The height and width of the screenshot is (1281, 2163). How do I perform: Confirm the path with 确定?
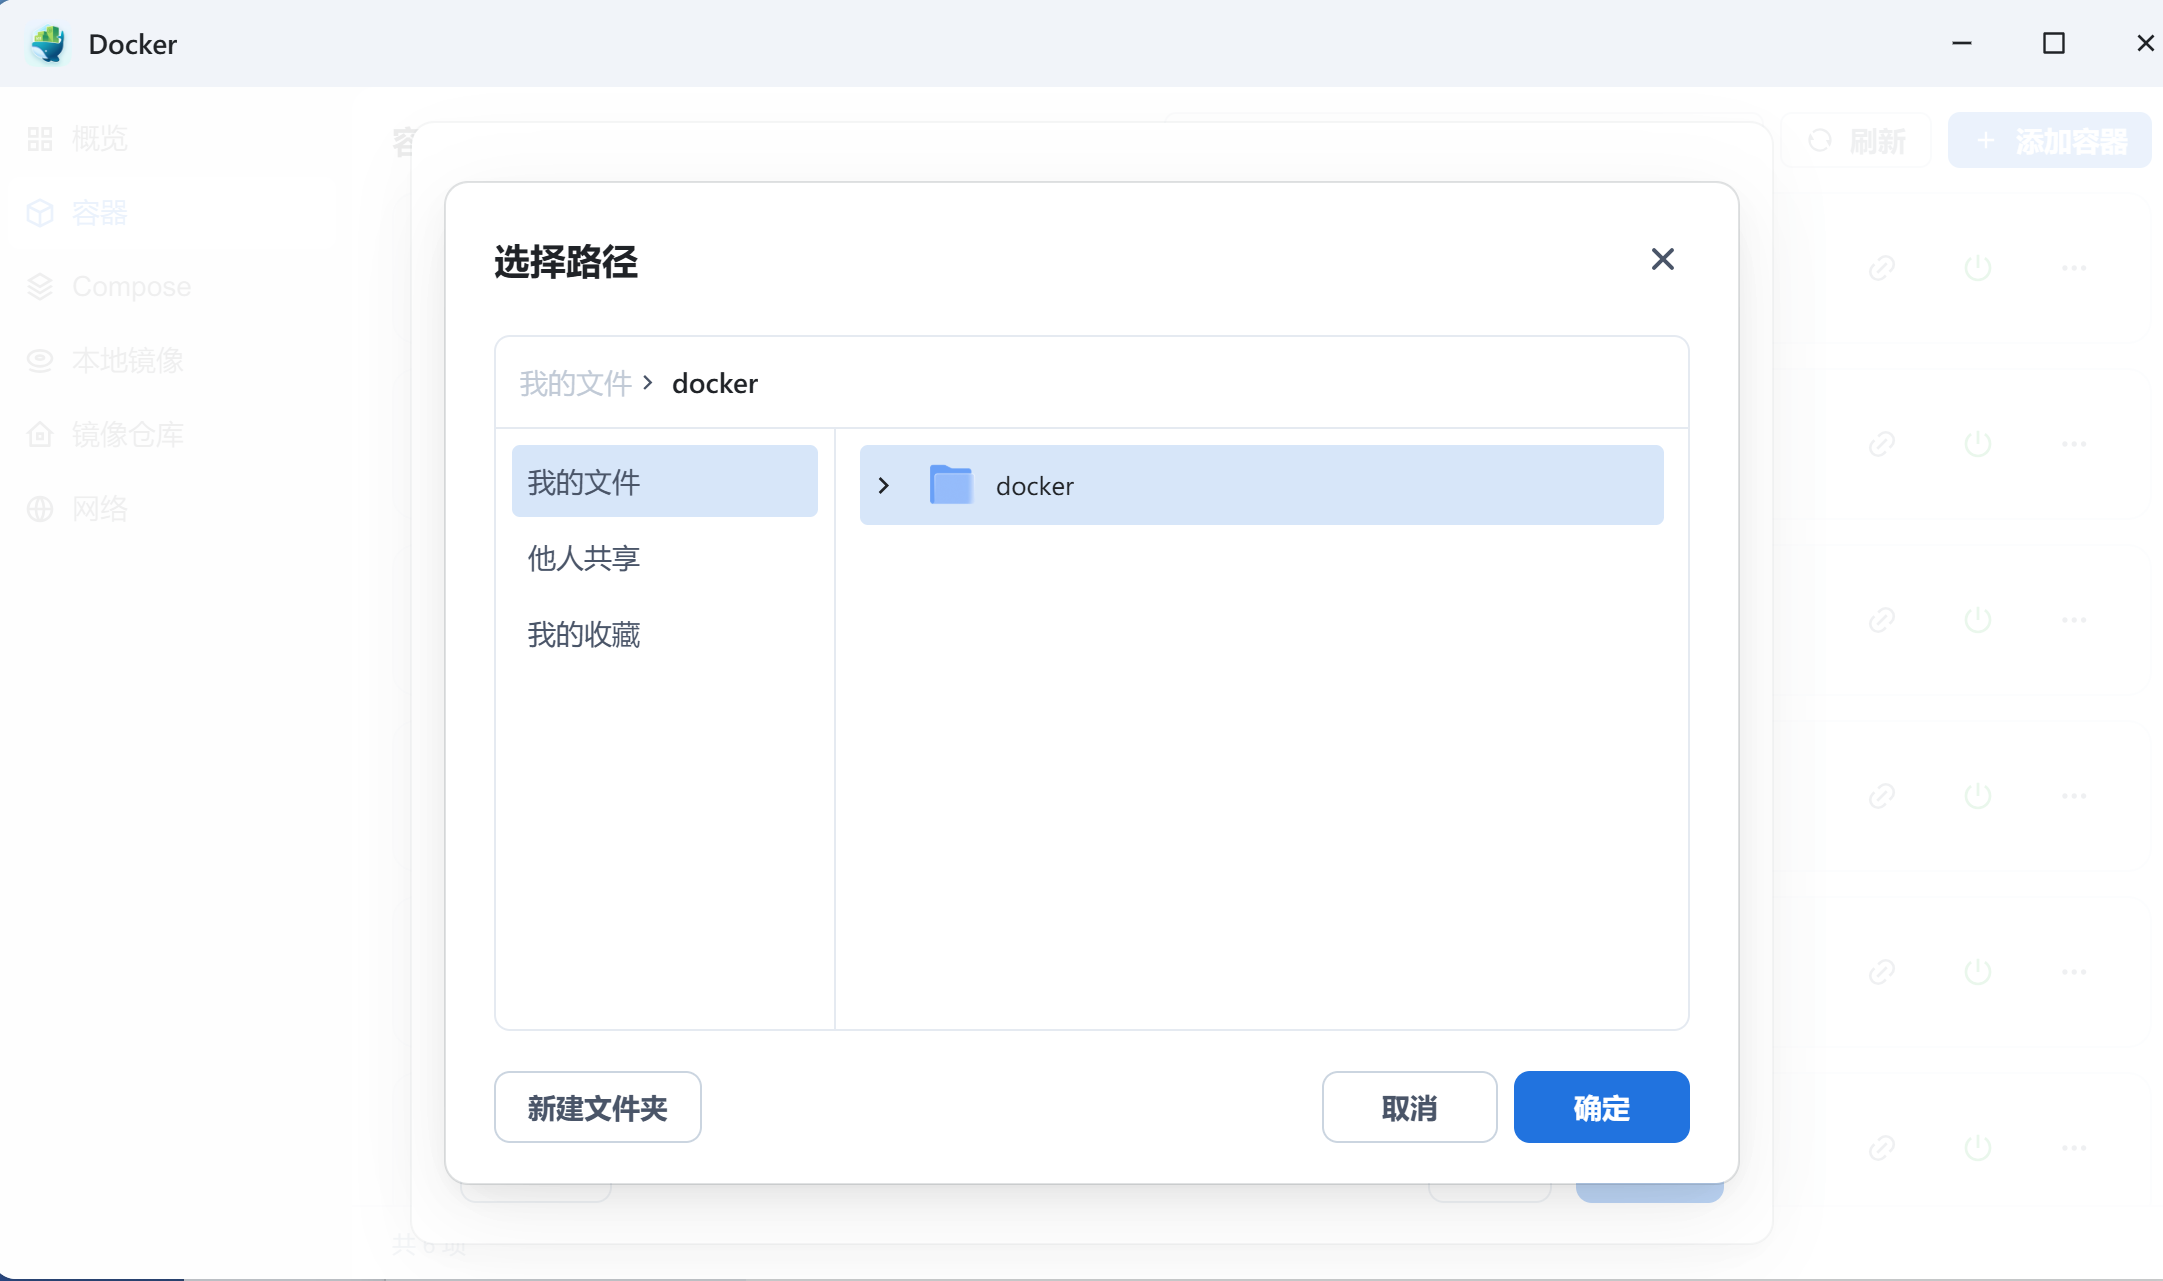tap(1601, 1108)
